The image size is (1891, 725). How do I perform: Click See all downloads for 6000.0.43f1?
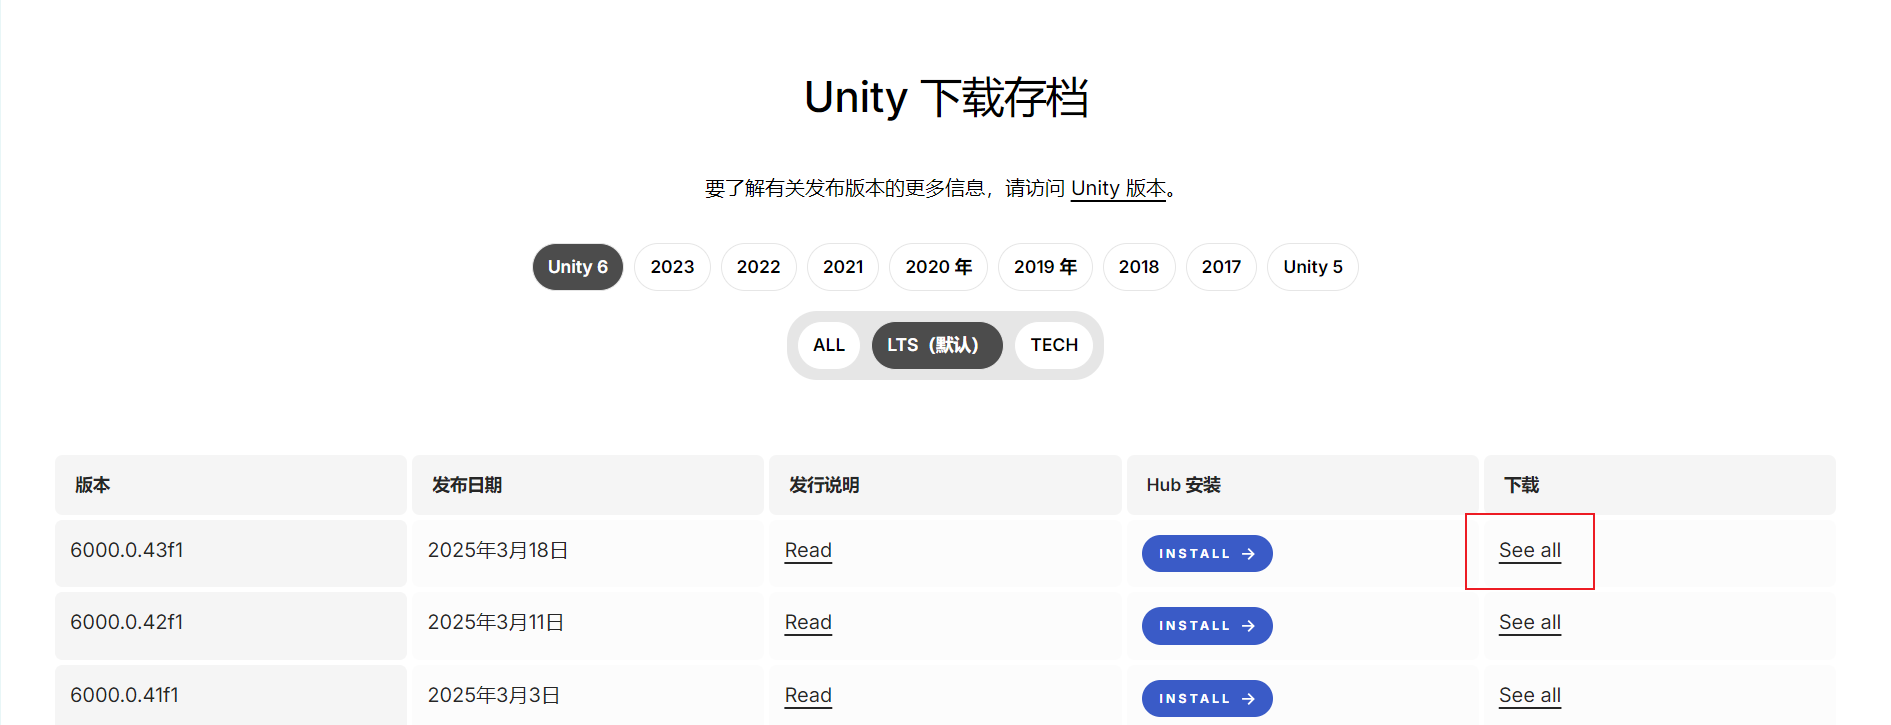click(1530, 550)
